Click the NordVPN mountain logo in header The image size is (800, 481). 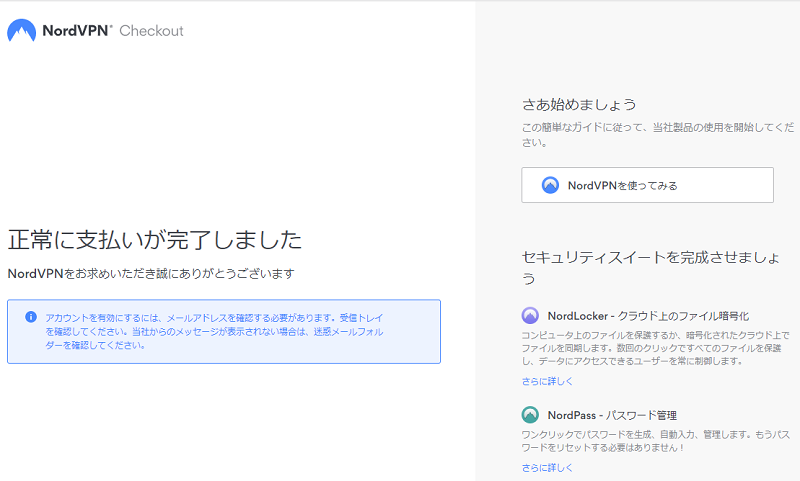21,31
